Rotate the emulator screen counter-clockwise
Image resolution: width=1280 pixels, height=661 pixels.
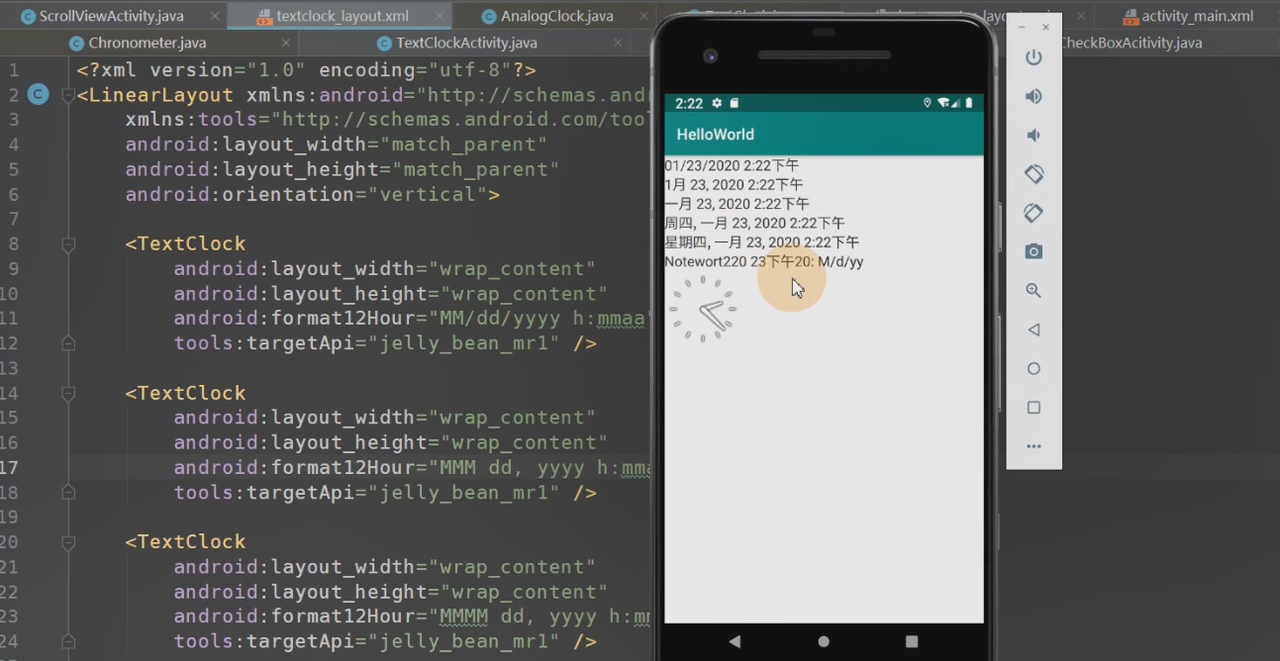click(x=1033, y=173)
